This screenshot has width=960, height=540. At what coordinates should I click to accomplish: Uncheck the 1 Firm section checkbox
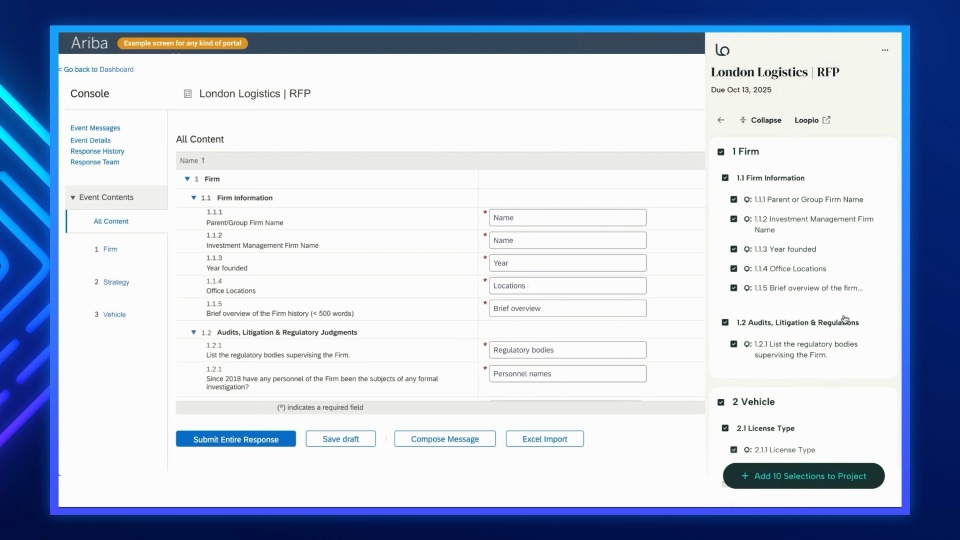pyautogui.click(x=721, y=152)
